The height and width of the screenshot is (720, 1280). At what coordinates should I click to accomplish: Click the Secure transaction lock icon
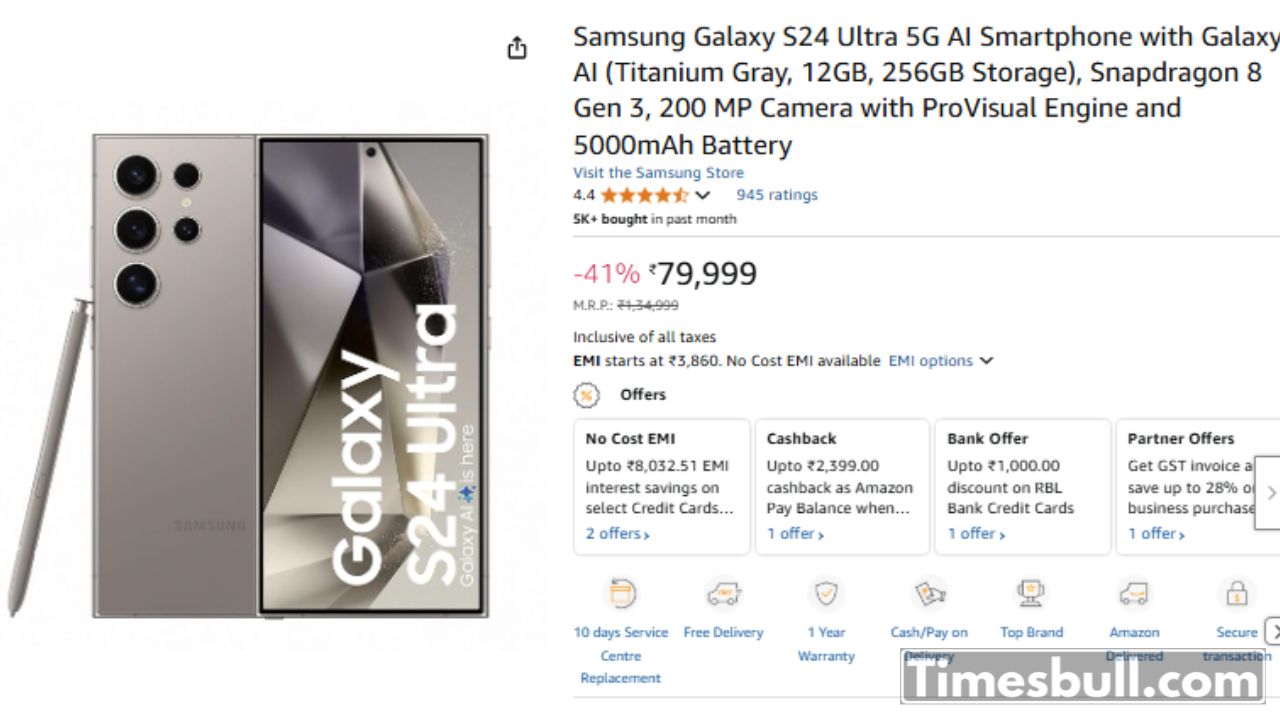pyautogui.click(x=1237, y=594)
